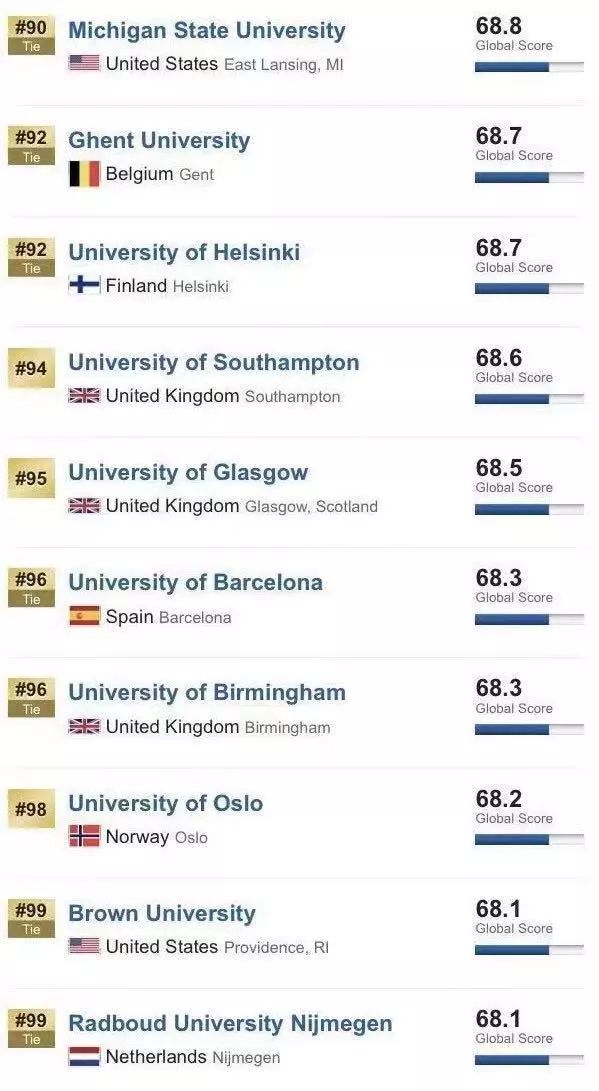The height and width of the screenshot is (1091, 599).
Task: Open University of Barcelona link
Action: click(195, 582)
